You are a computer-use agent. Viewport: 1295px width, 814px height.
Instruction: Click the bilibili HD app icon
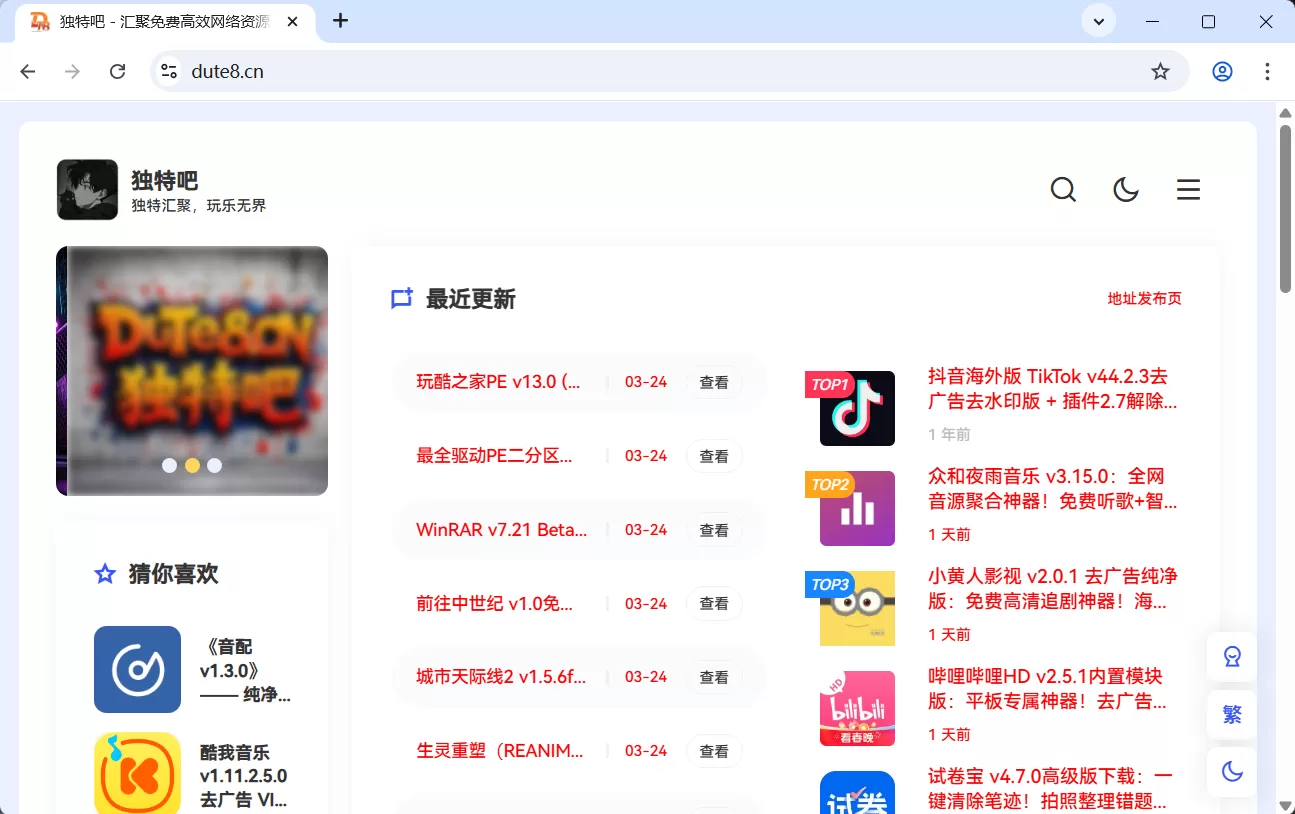pos(857,708)
